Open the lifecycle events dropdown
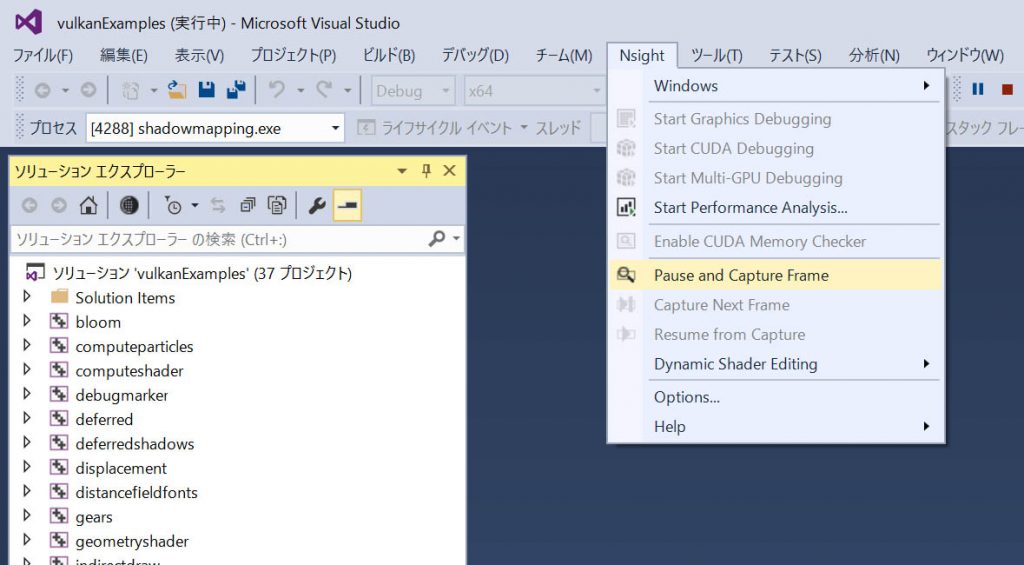Image resolution: width=1024 pixels, height=565 pixels. click(524, 127)
